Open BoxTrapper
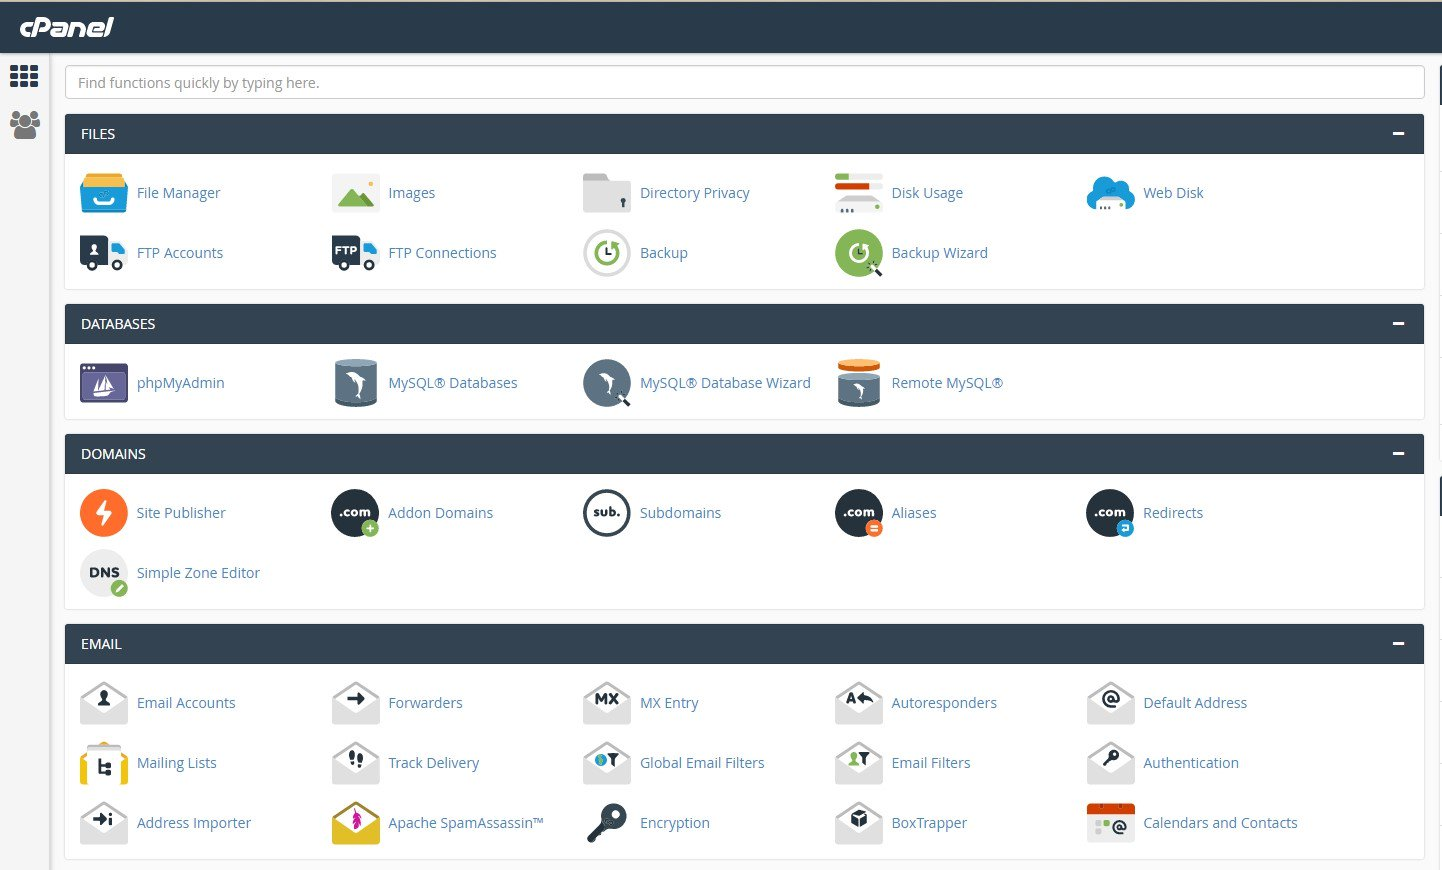This screenshot has height=870, width=1442. coord(929,822)
